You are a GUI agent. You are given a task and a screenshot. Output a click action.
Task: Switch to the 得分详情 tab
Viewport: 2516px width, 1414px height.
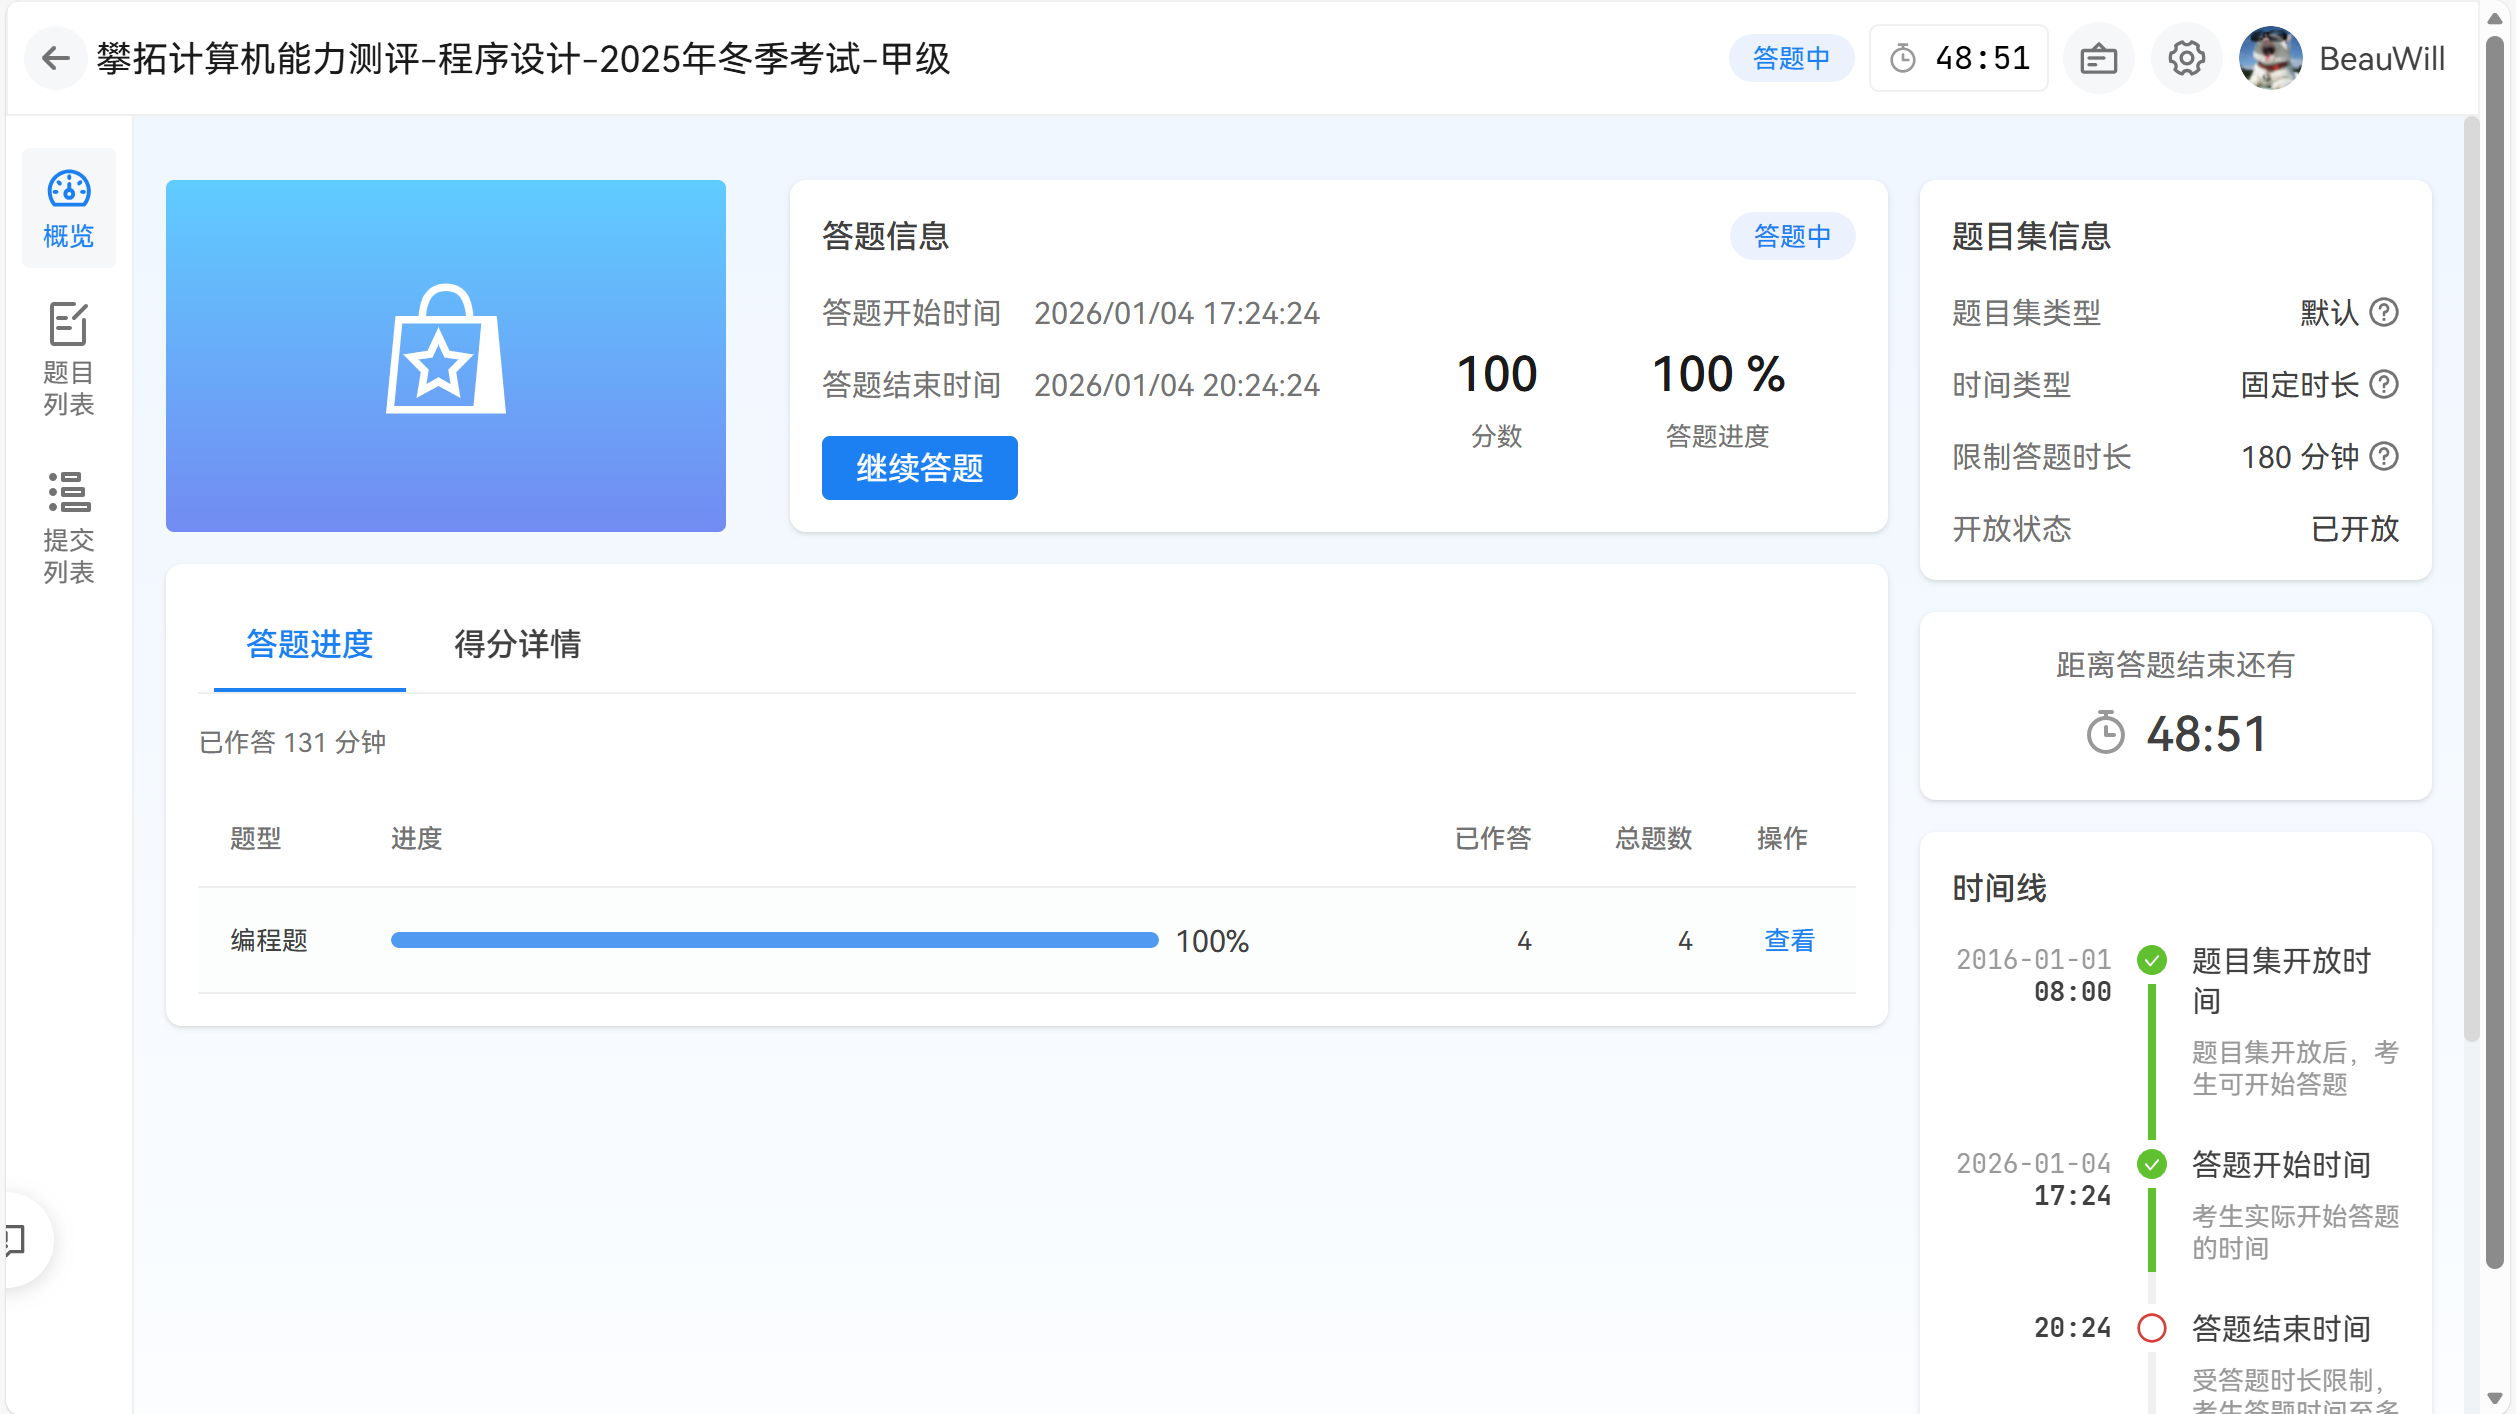coord(518,646)
